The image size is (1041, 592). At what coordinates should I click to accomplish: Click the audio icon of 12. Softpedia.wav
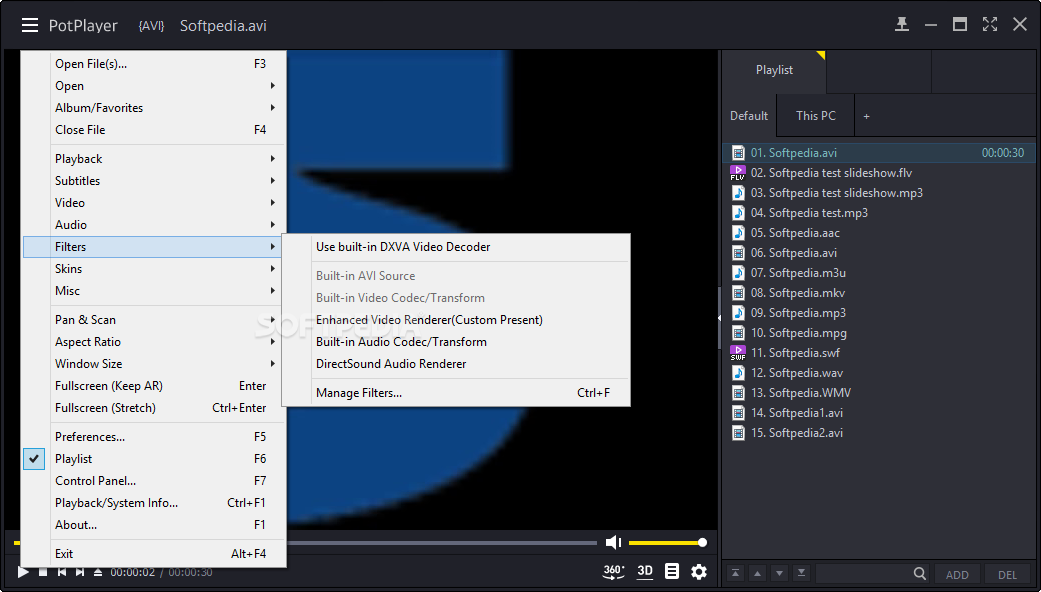click(x=738, y=373)
